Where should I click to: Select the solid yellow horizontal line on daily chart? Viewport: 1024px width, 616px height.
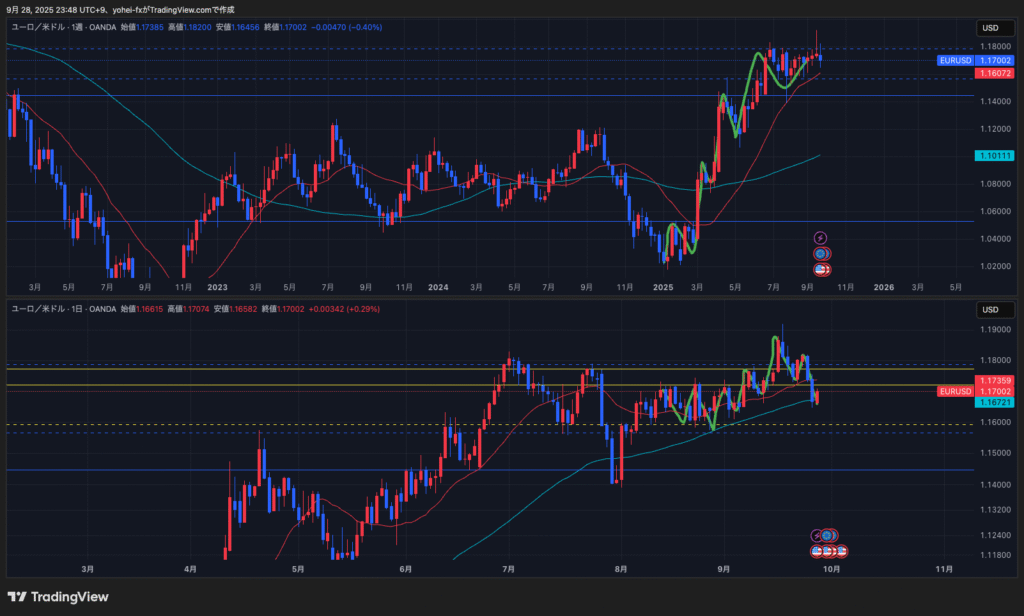(300, 385)
